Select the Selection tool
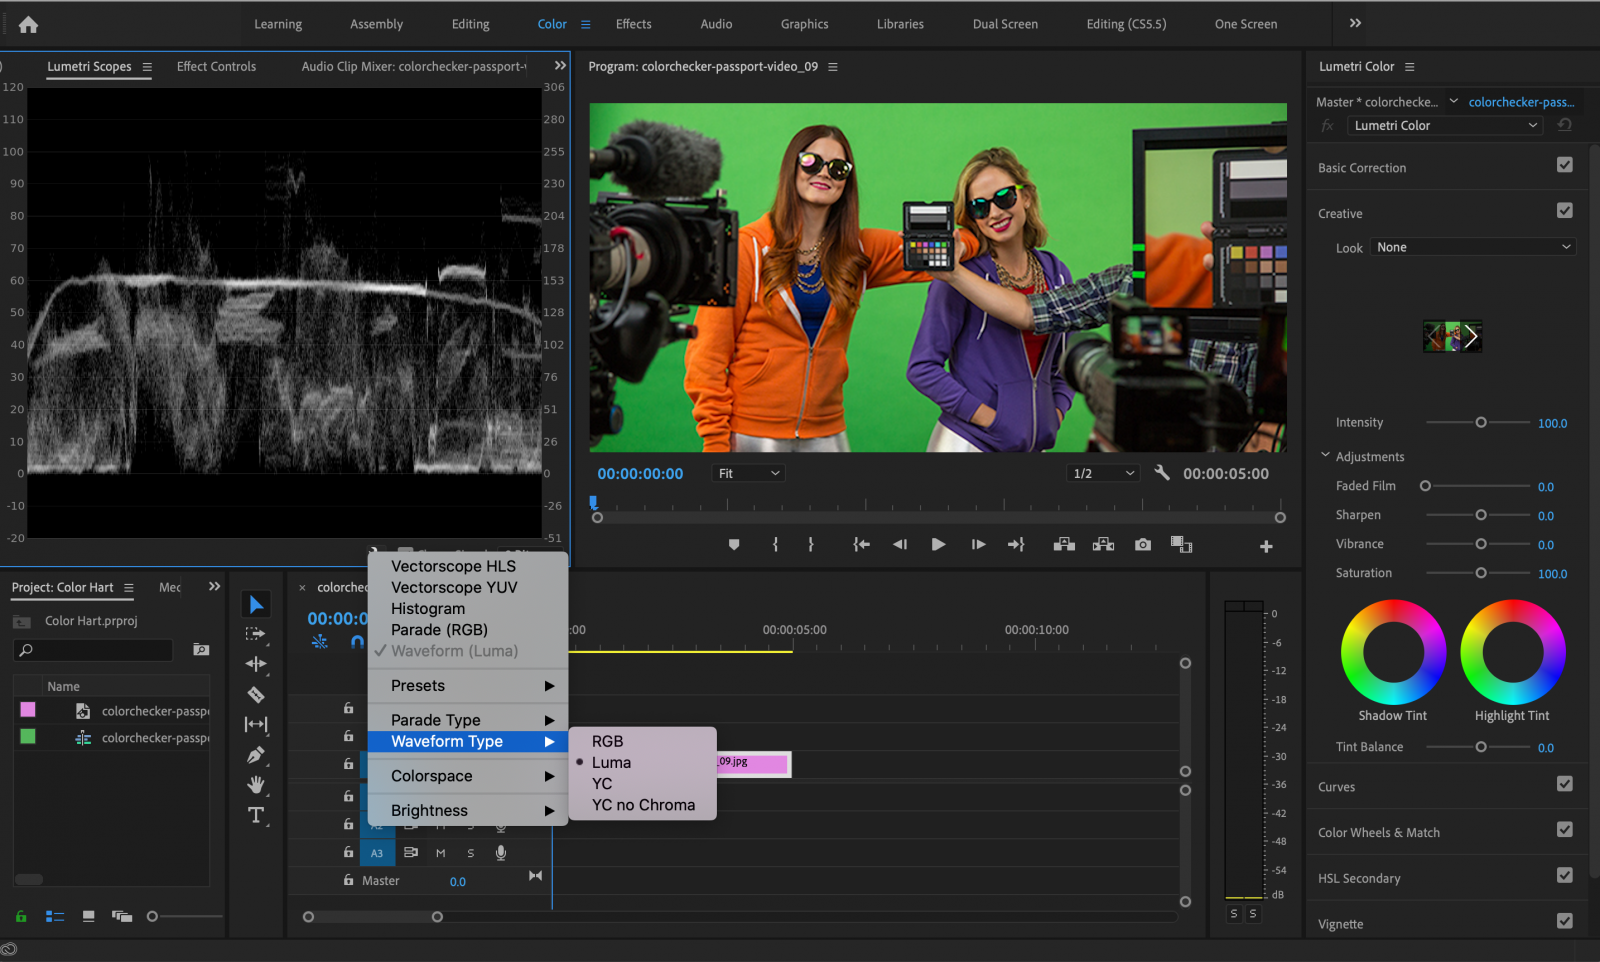The width and height of the screenshot is (1600, 962). click(256, 603)
